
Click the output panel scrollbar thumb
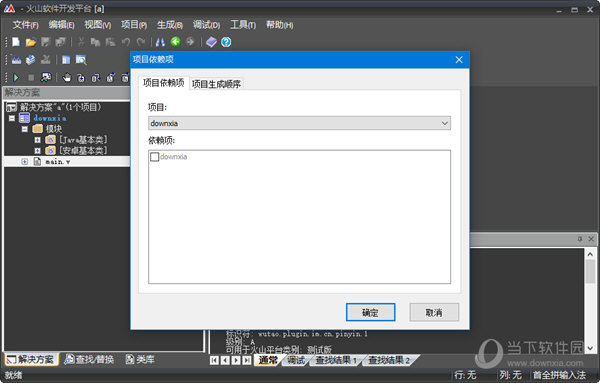[x=590, y=272]
